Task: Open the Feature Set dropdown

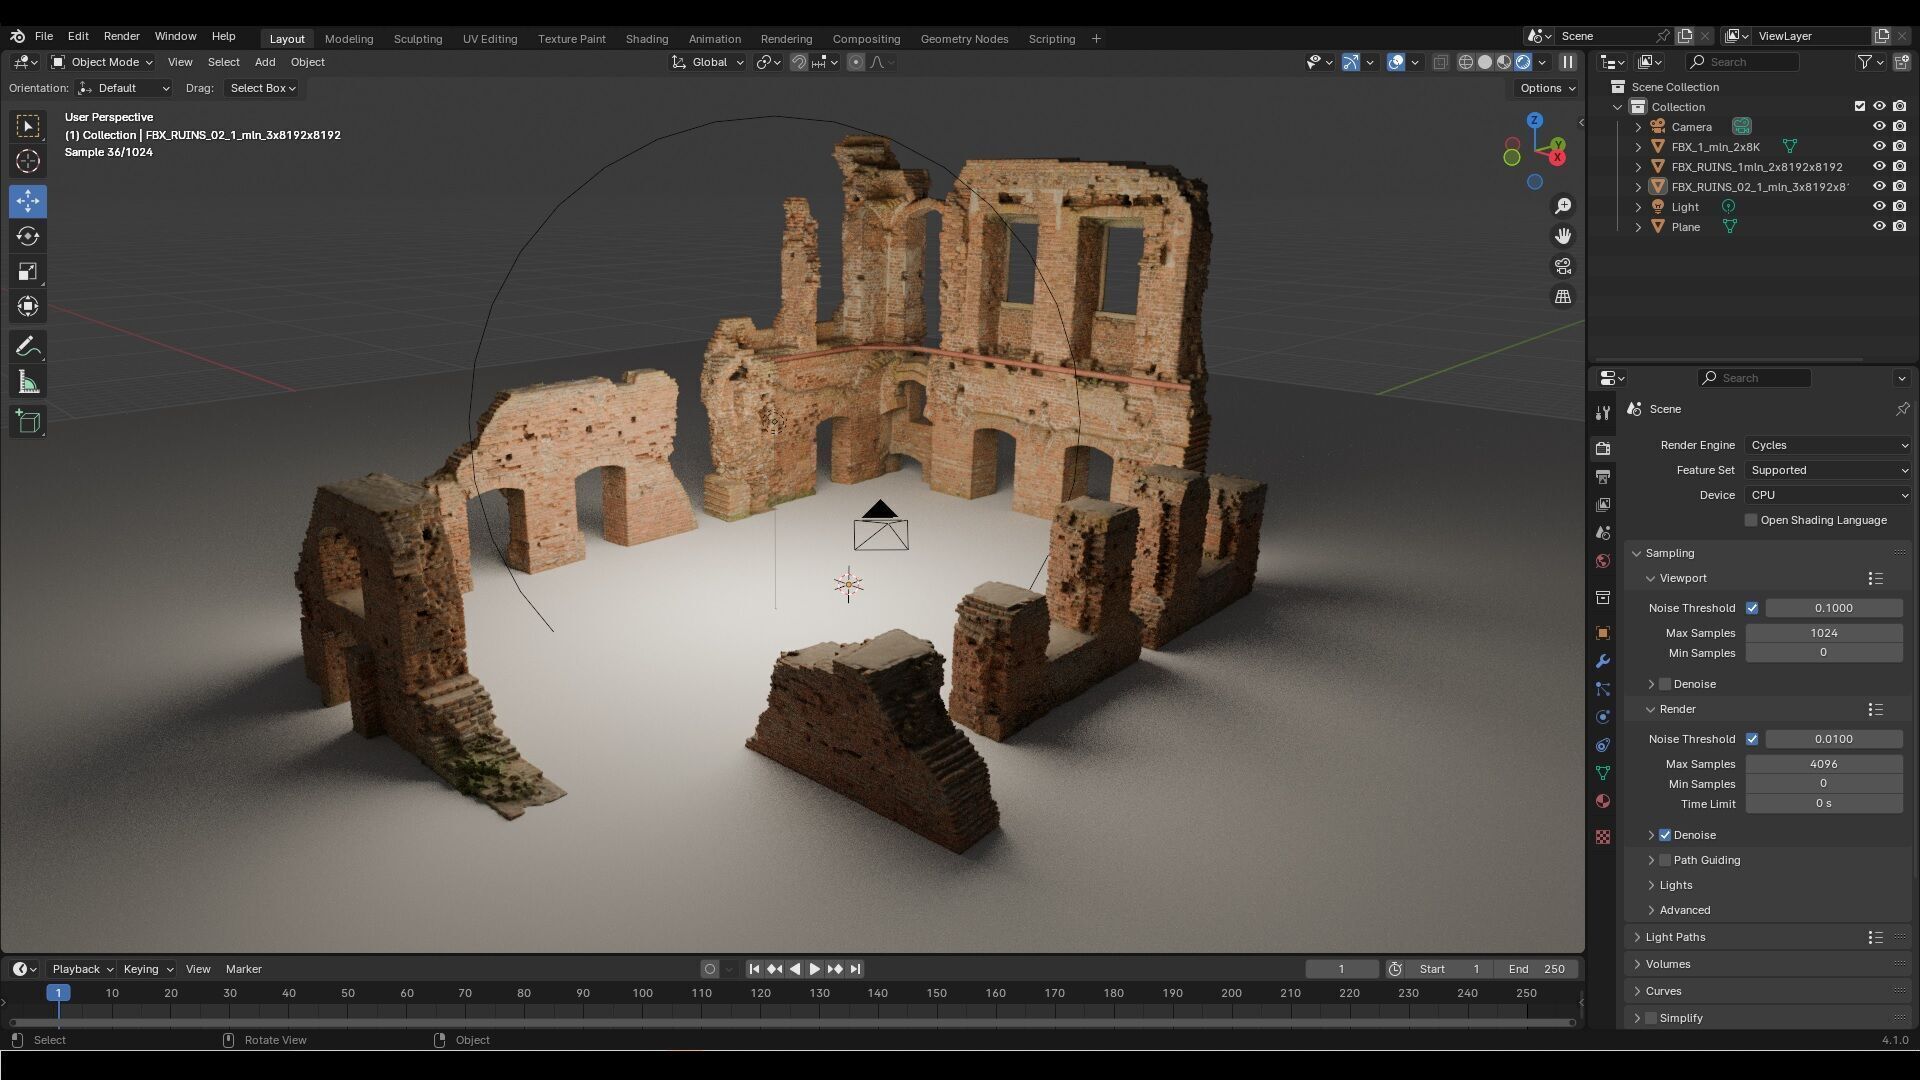Action: click(x=1828, y=470)
